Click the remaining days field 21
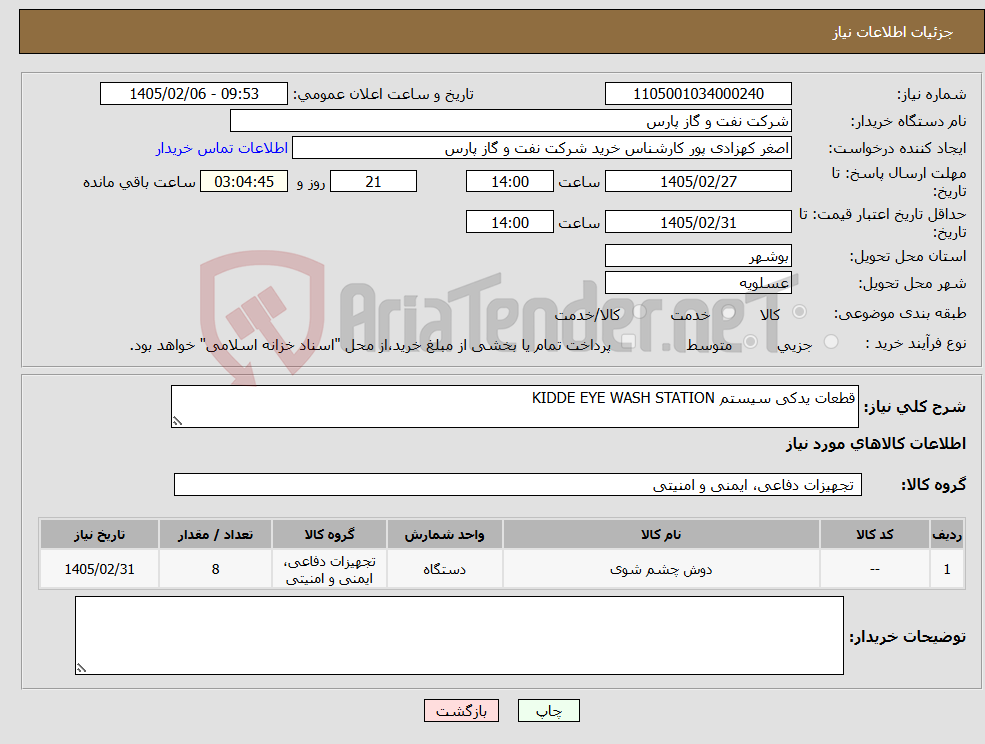The image size is (985, 744). point(373,182)
